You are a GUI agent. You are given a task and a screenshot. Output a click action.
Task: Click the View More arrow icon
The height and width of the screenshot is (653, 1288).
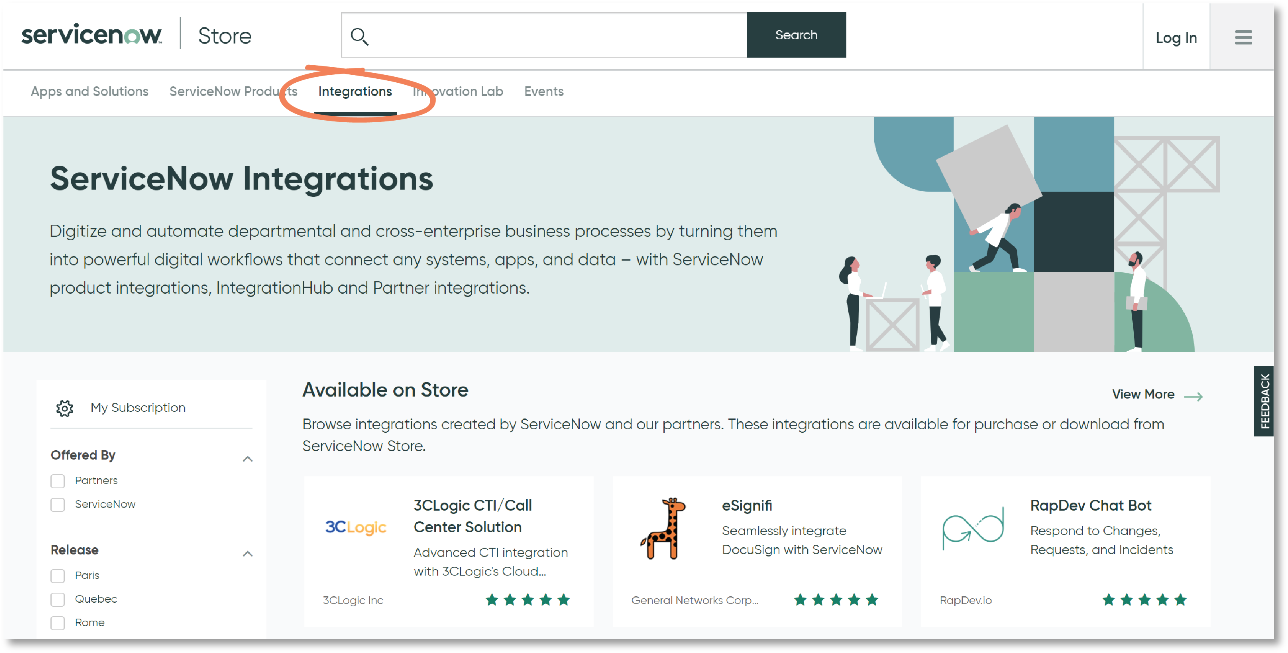[1193, 396]
